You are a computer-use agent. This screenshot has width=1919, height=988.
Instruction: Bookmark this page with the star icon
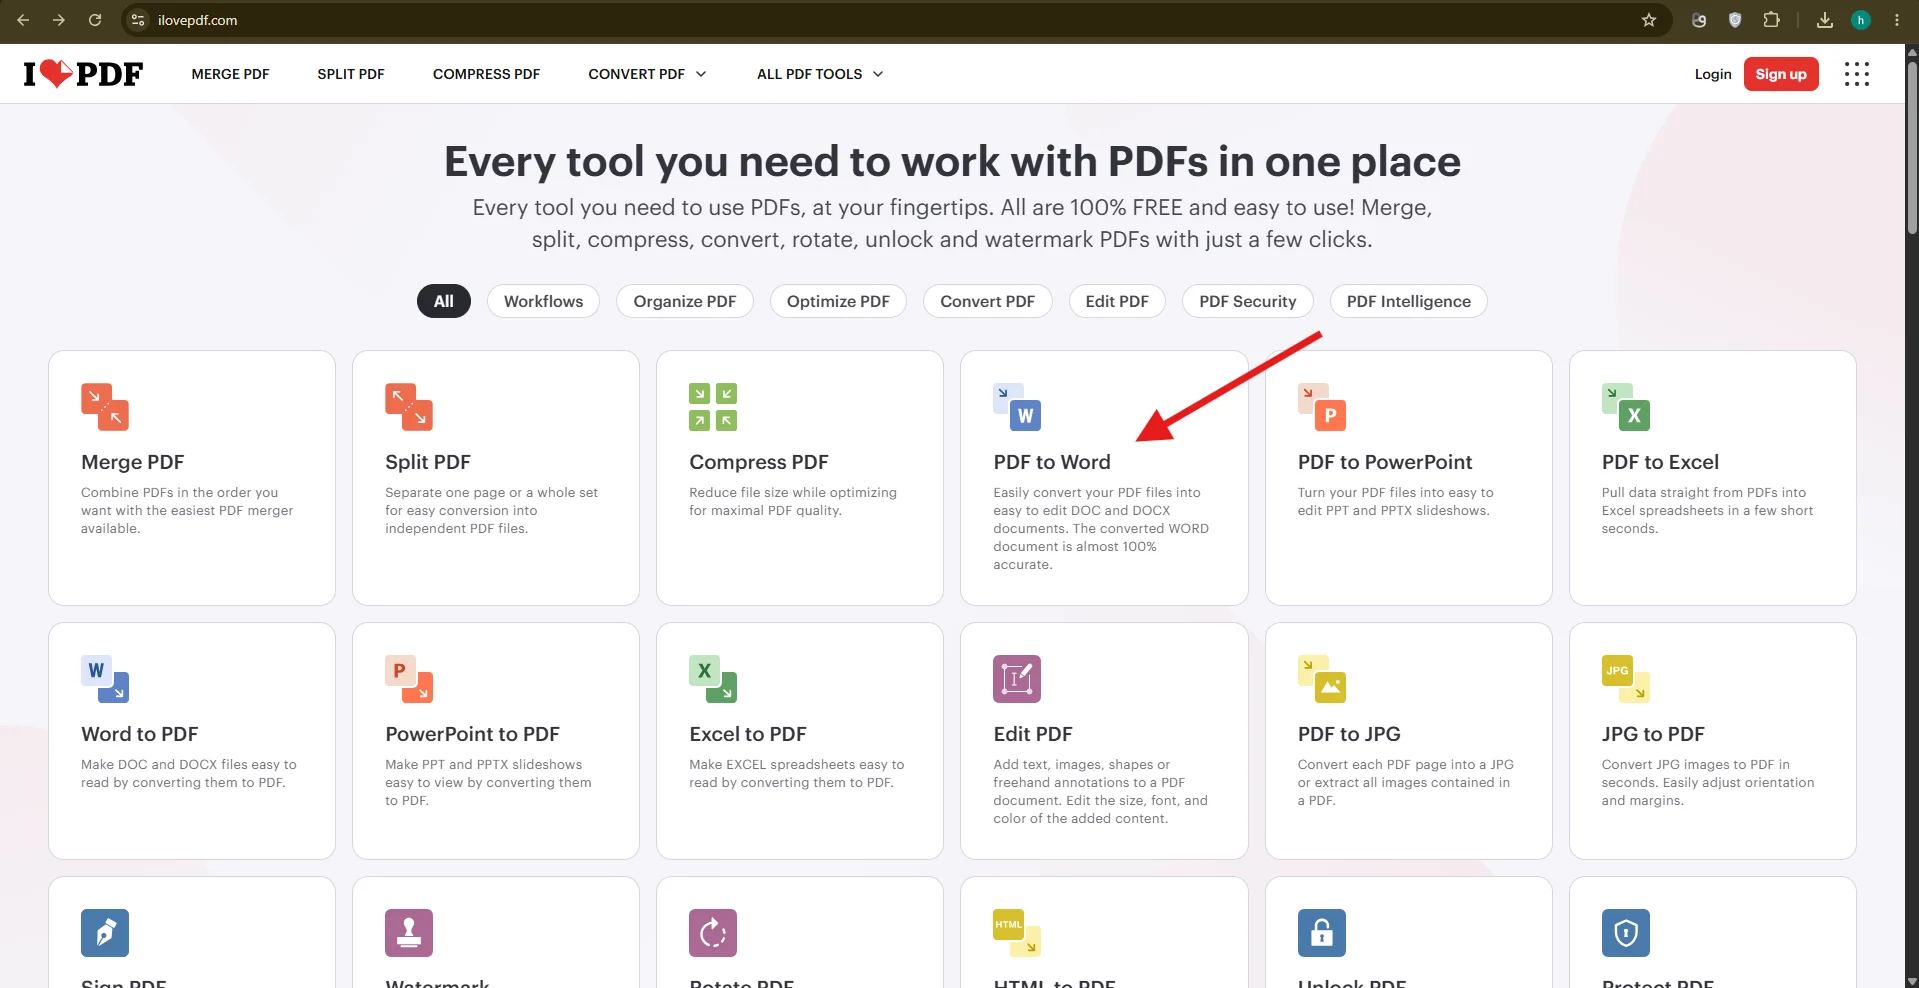[x=1649, y=20]
